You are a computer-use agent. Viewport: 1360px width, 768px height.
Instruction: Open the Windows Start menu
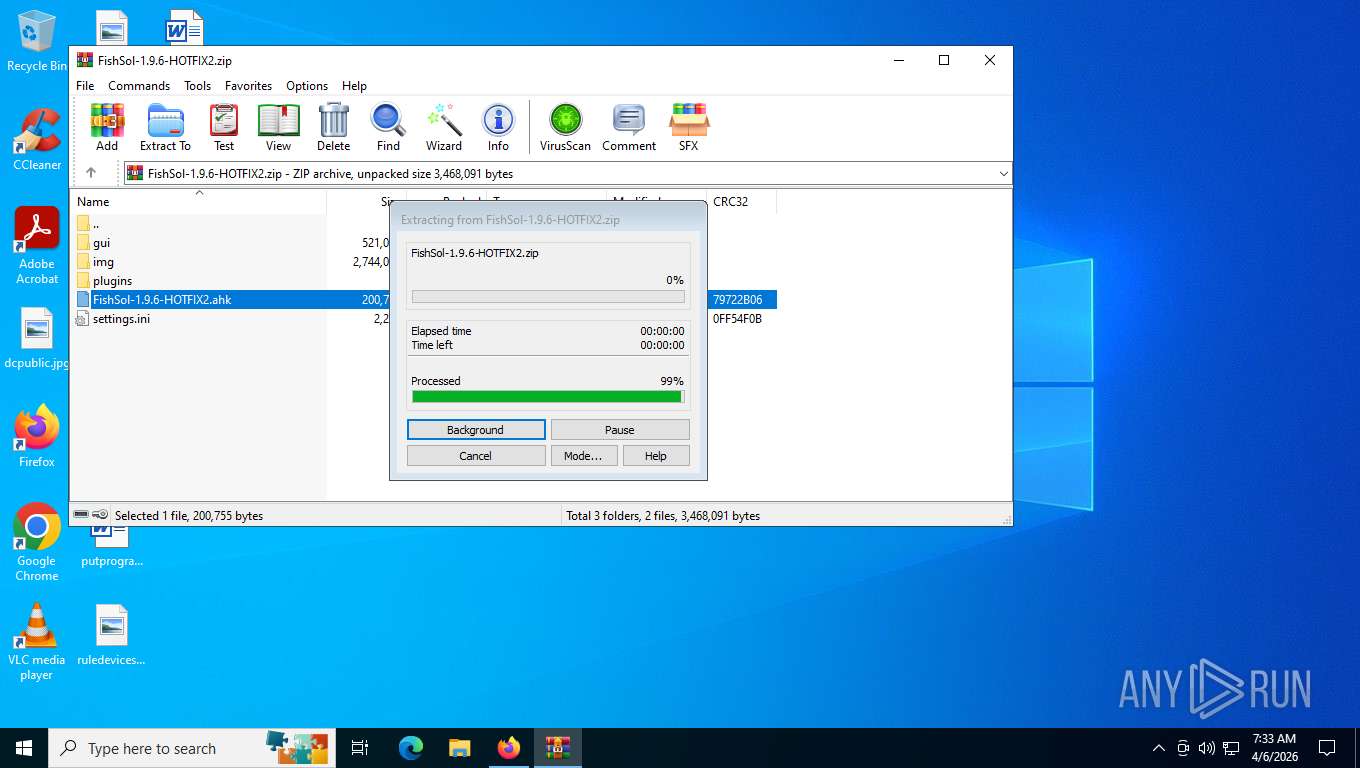(x=24, y=748)
